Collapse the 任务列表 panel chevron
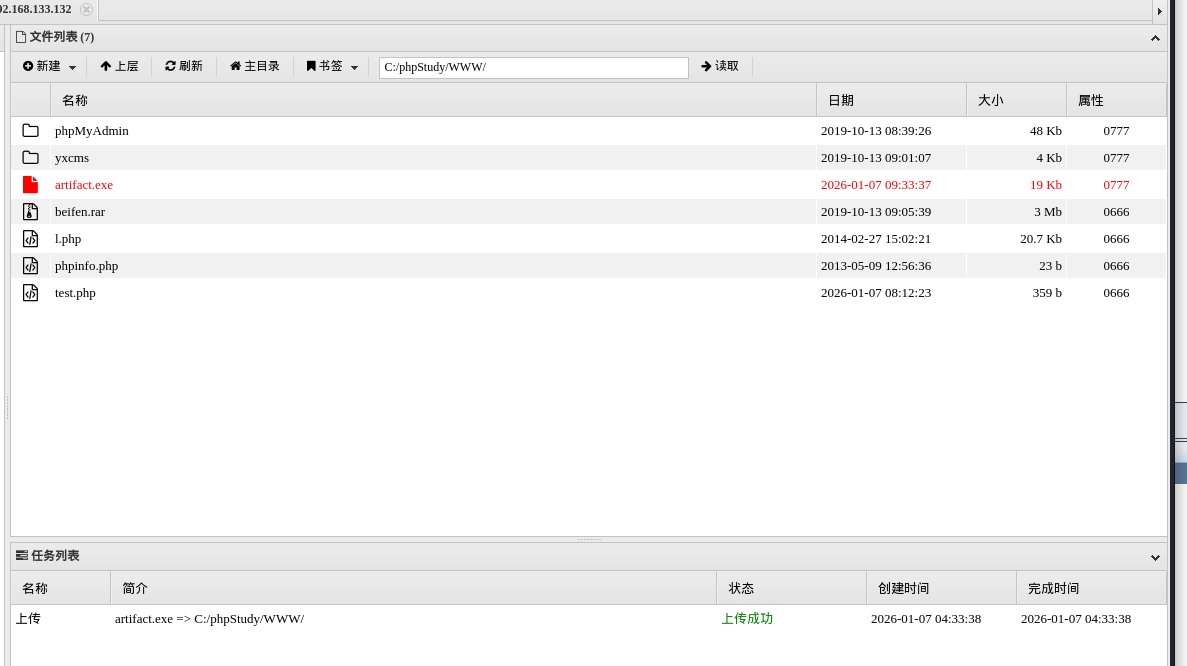The height and width of the screenshot is (666, 1187). pos(1155,557)
